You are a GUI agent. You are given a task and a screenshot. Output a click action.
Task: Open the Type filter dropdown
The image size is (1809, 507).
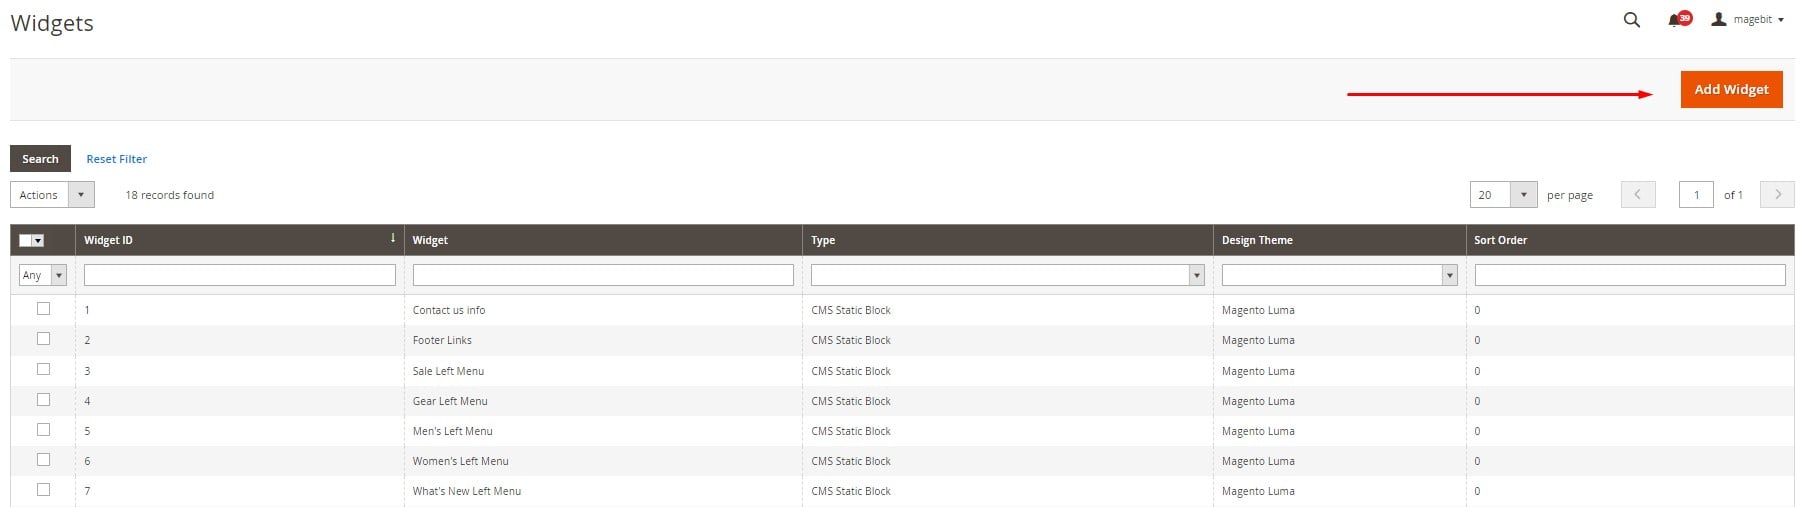pos(1008,275)
